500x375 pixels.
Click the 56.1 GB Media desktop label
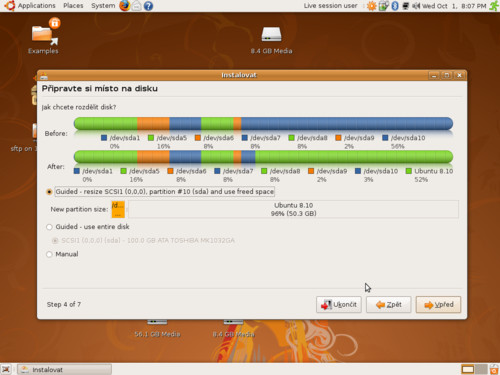pyautogui.click(x=157, y=334)
